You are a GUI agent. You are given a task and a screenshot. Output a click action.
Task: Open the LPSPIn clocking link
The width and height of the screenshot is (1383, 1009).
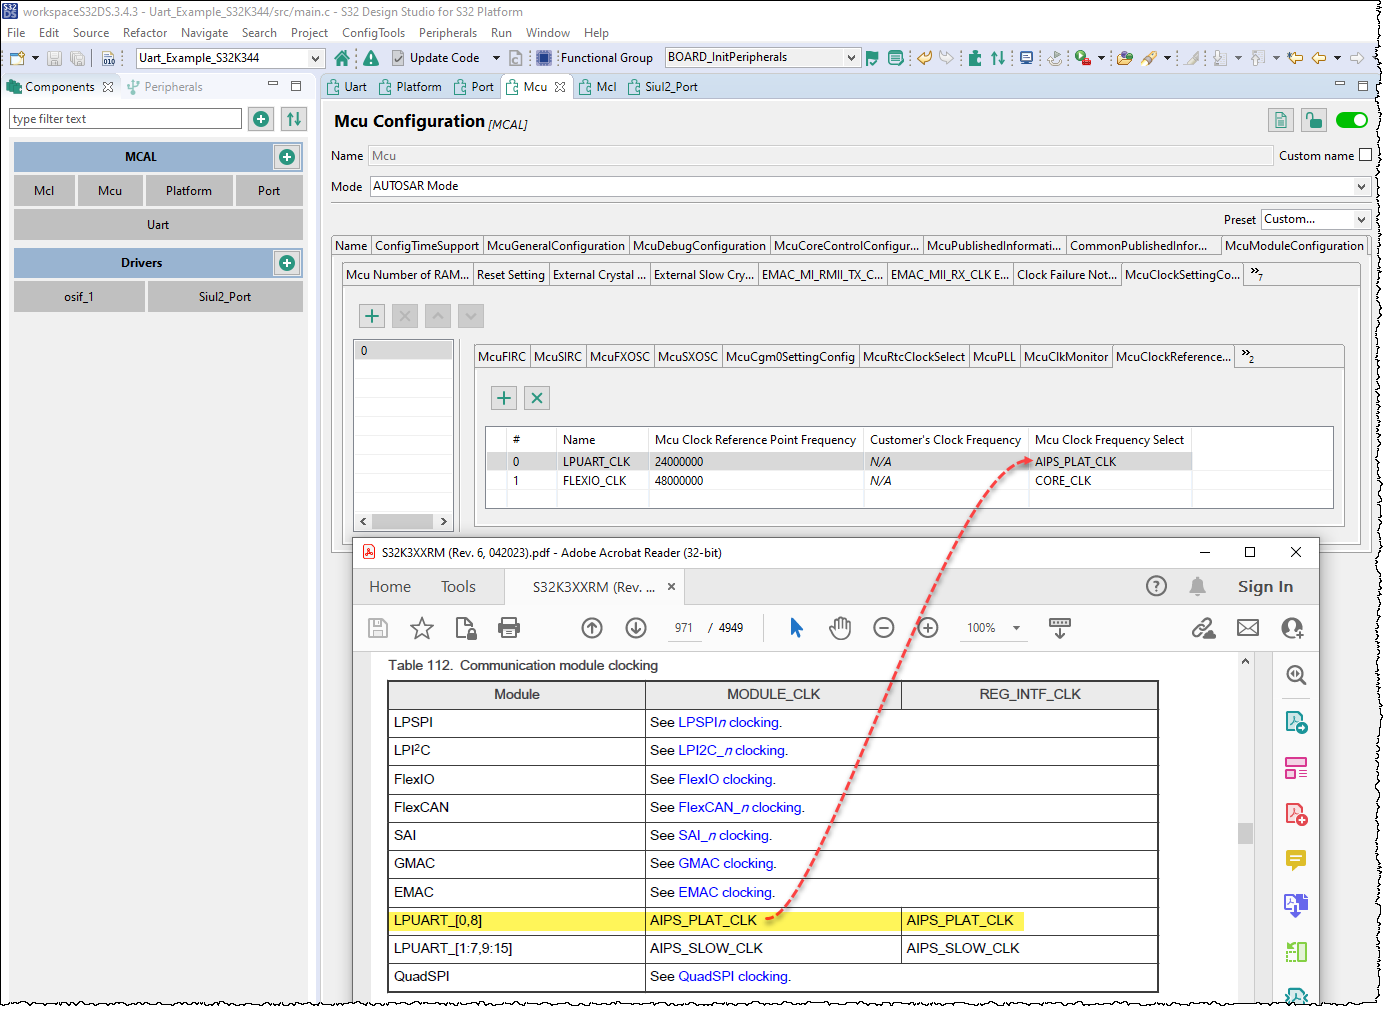[x=729, y=722]
